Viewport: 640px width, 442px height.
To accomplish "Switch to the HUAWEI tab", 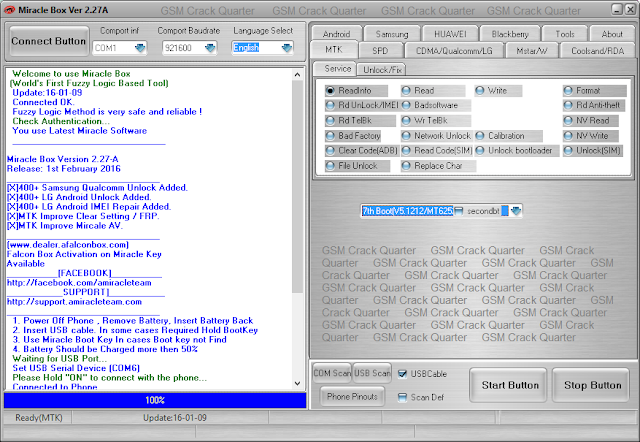I will (x=450, y=34).
